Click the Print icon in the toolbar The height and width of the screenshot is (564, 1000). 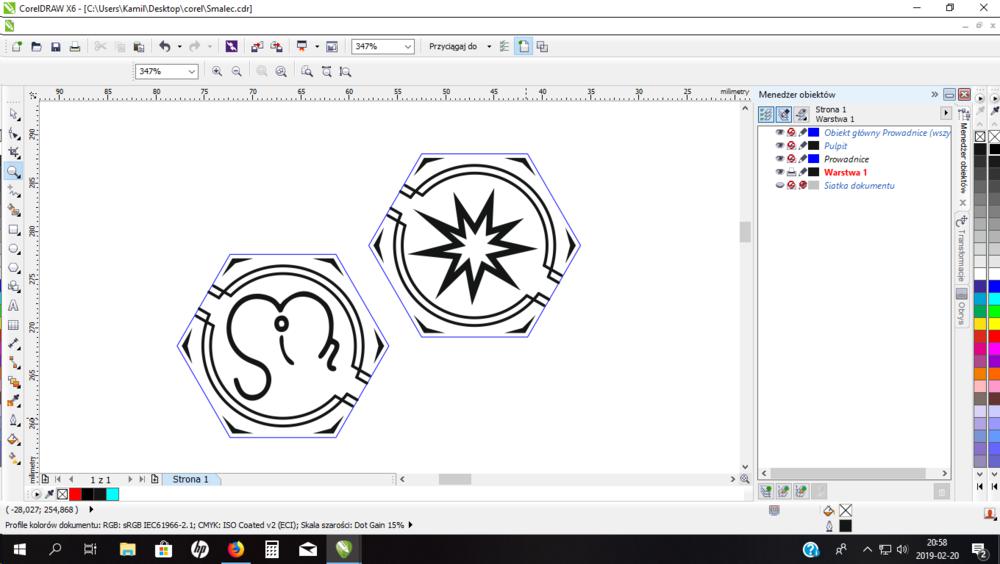(74, 46)
